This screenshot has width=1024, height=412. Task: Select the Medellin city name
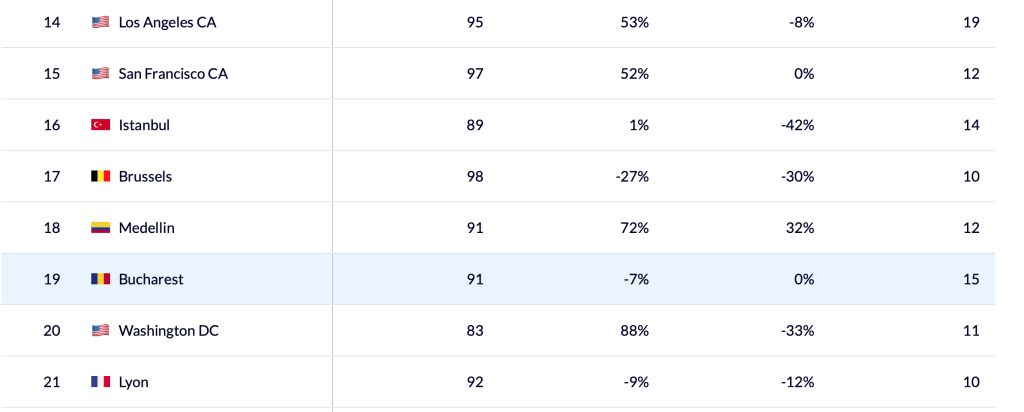146,228
